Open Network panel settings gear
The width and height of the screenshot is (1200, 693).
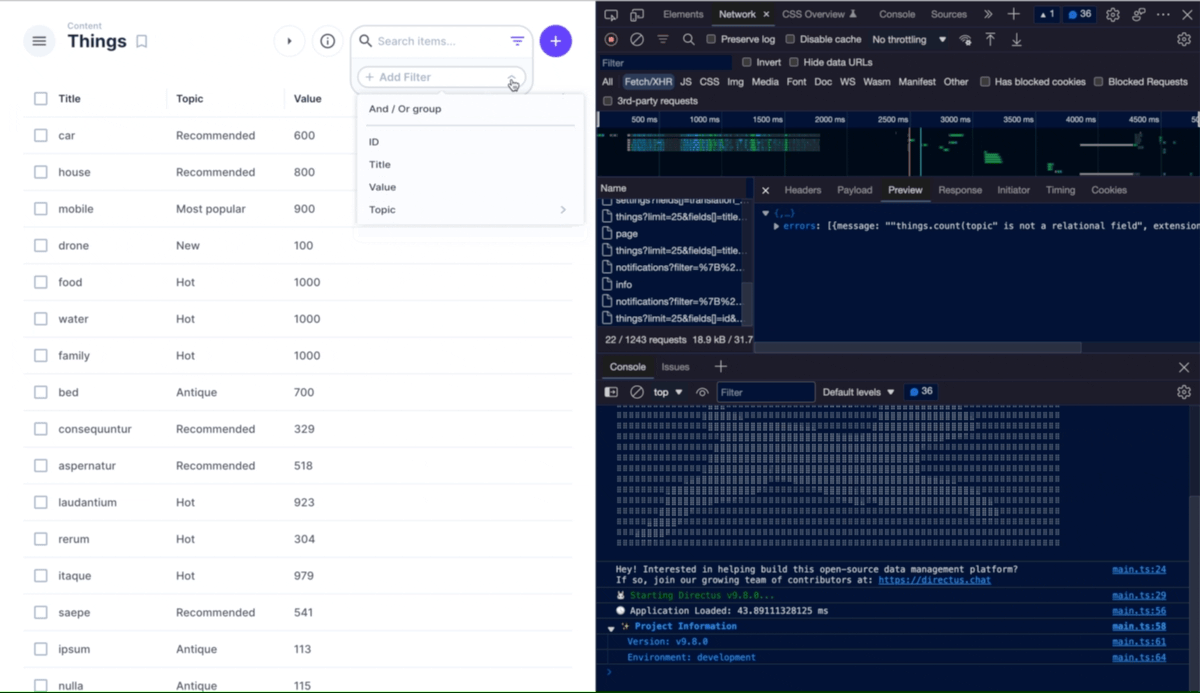point(1184,39)
